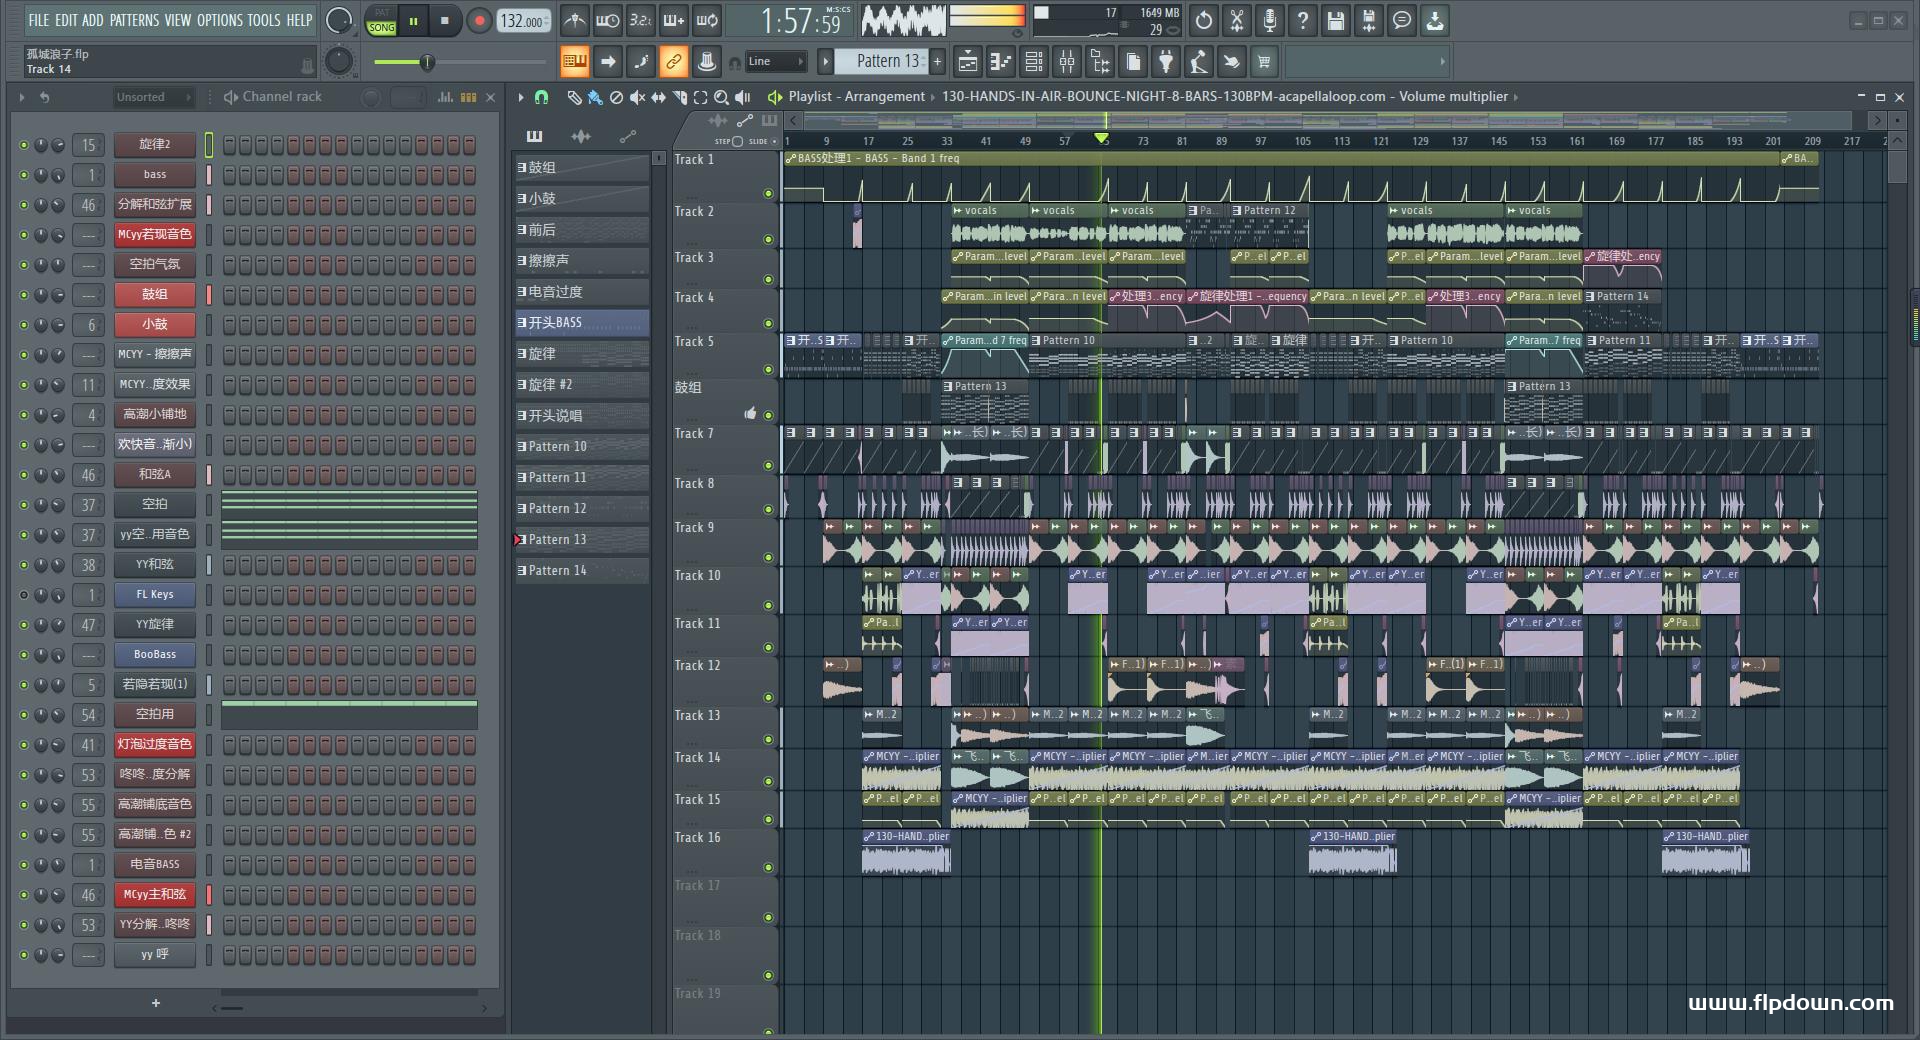The image size is (1920, 1040).
Task: Open the channel rack view icon
Action: [x=1033, y=62]
